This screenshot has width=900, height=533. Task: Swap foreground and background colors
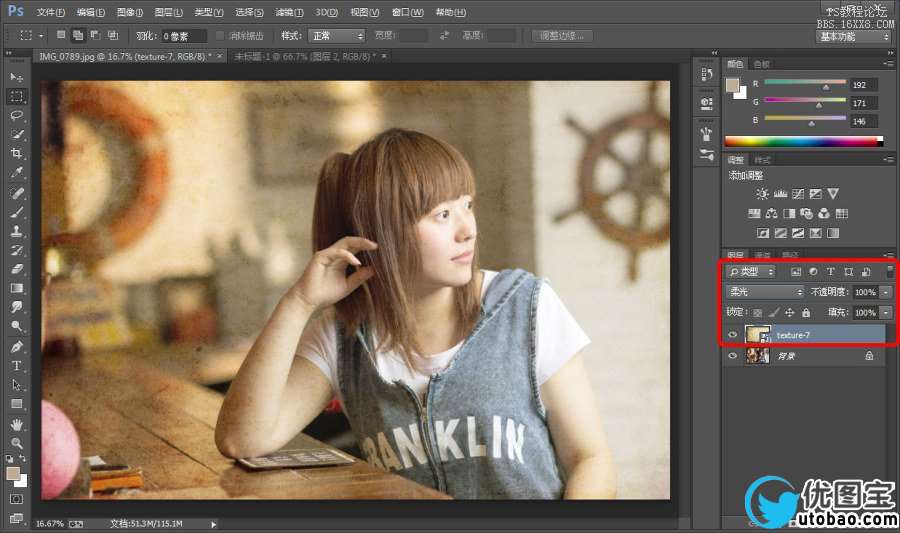[x=22, y=458]
